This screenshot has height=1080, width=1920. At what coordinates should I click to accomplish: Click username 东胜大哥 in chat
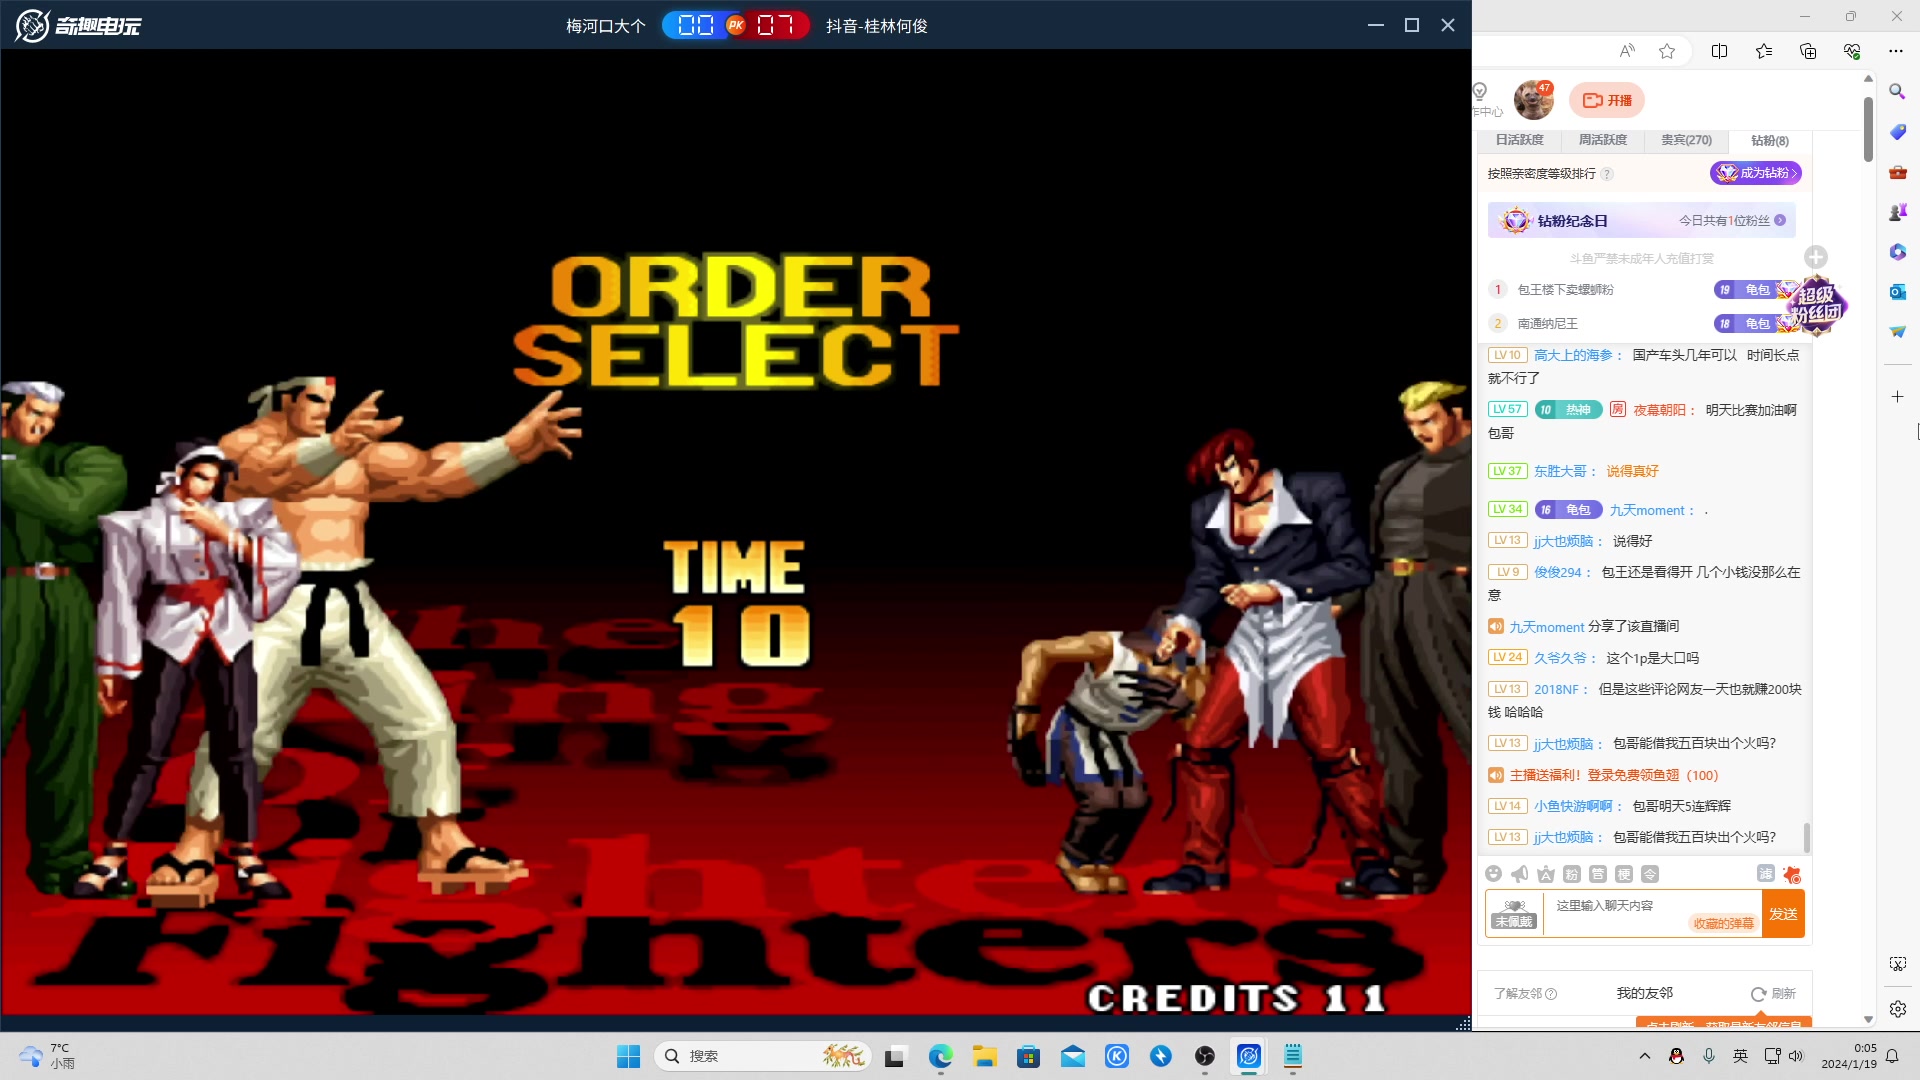point(1560,471)
